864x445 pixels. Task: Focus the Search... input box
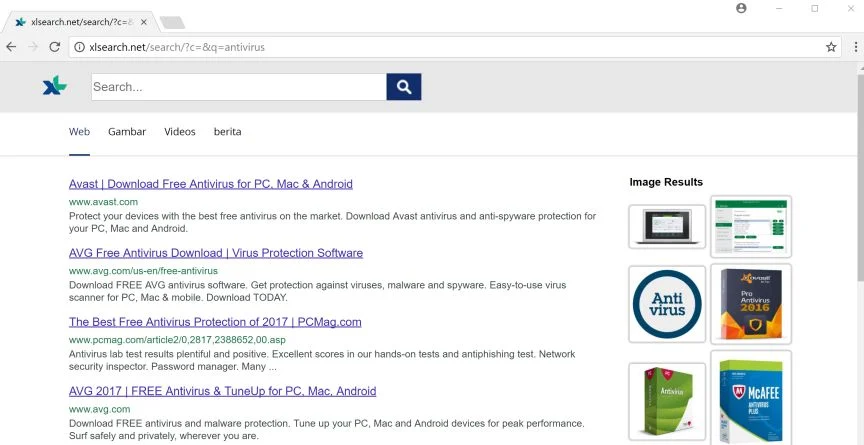[239, 87]
